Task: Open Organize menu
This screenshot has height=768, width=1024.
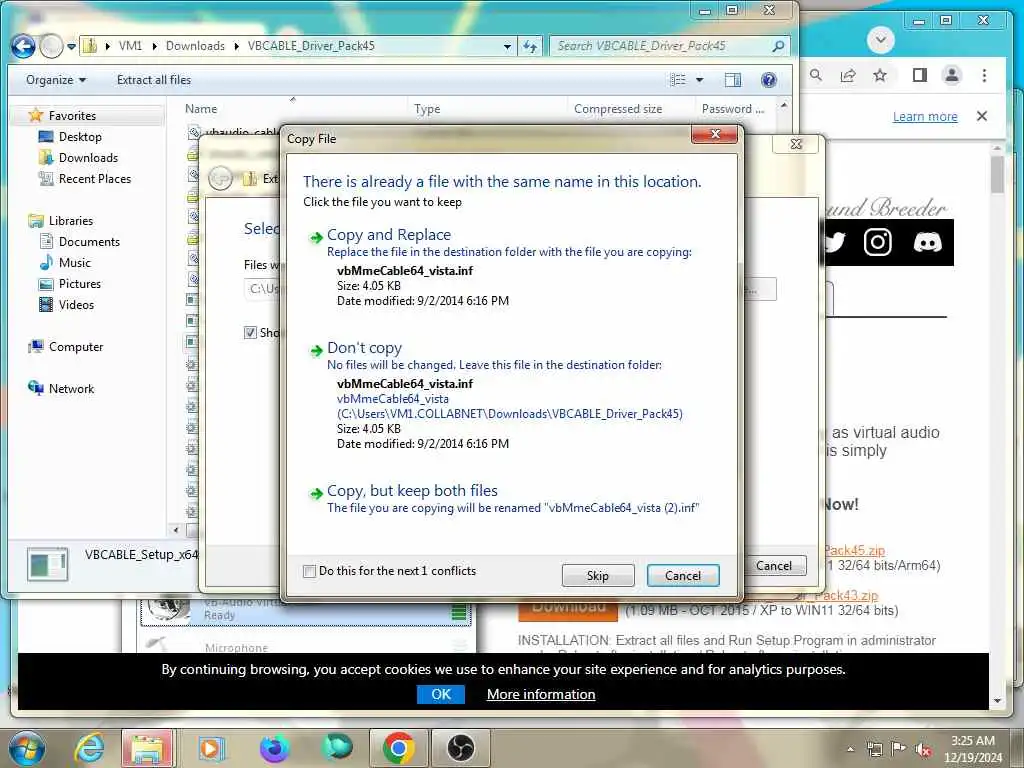Action: 56,80
